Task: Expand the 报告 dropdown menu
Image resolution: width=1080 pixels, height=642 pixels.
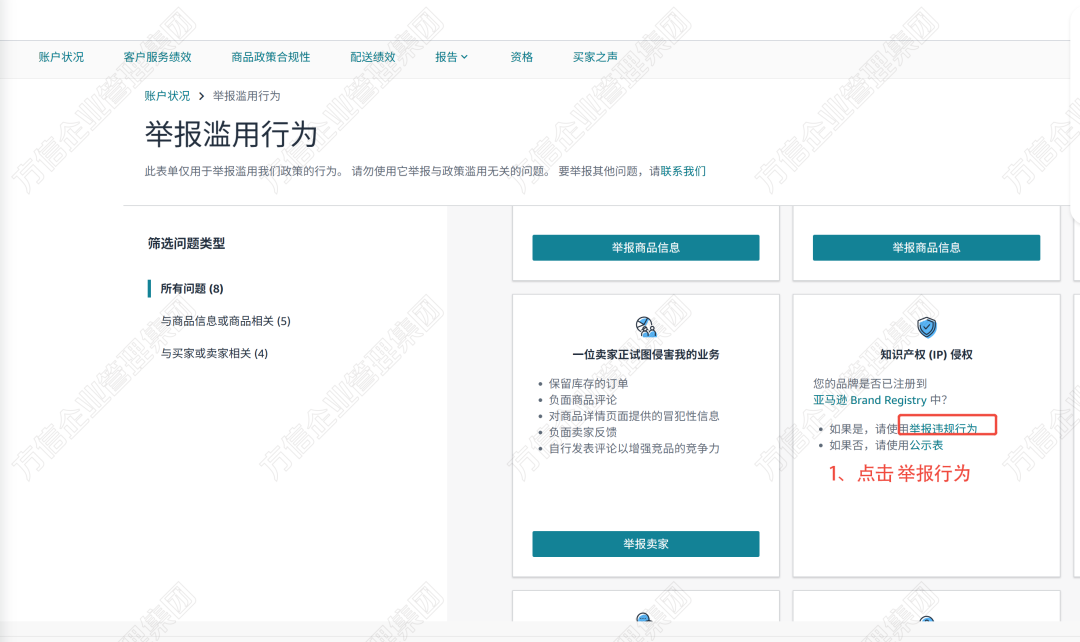Action: pyautogui.click(x=451, y=57)
